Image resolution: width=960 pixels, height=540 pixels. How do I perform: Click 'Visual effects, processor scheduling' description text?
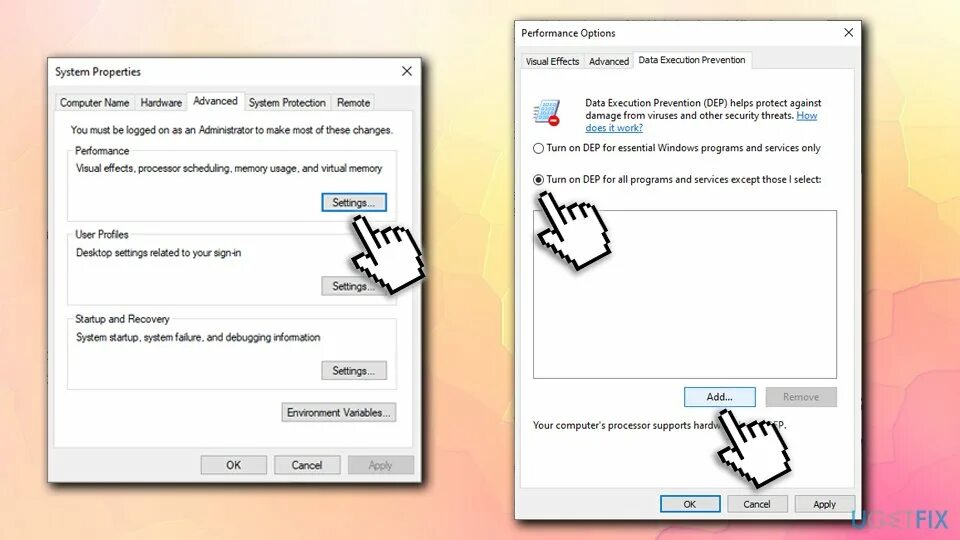(229, 168)
